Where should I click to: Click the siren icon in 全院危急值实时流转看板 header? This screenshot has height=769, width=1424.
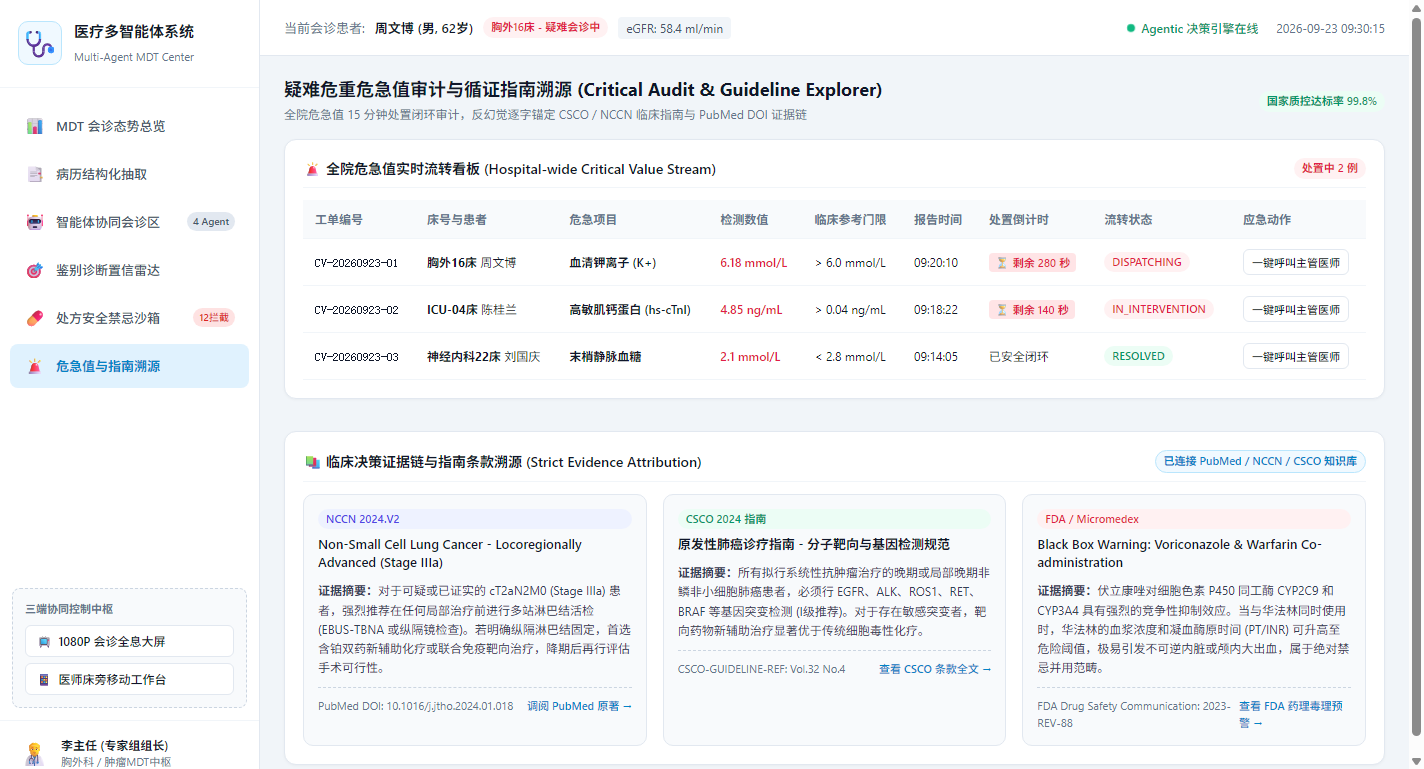point(312,169)
